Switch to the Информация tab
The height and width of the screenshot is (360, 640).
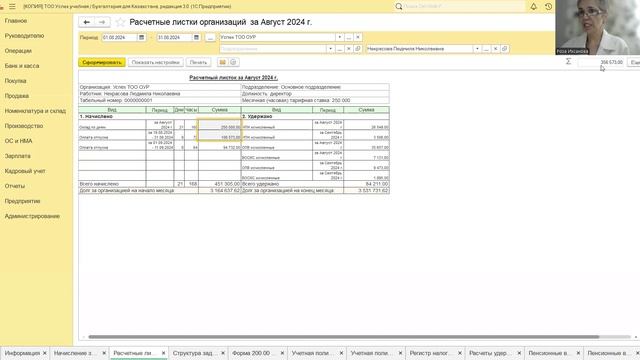pyautogui.click(x=22, y=353)
